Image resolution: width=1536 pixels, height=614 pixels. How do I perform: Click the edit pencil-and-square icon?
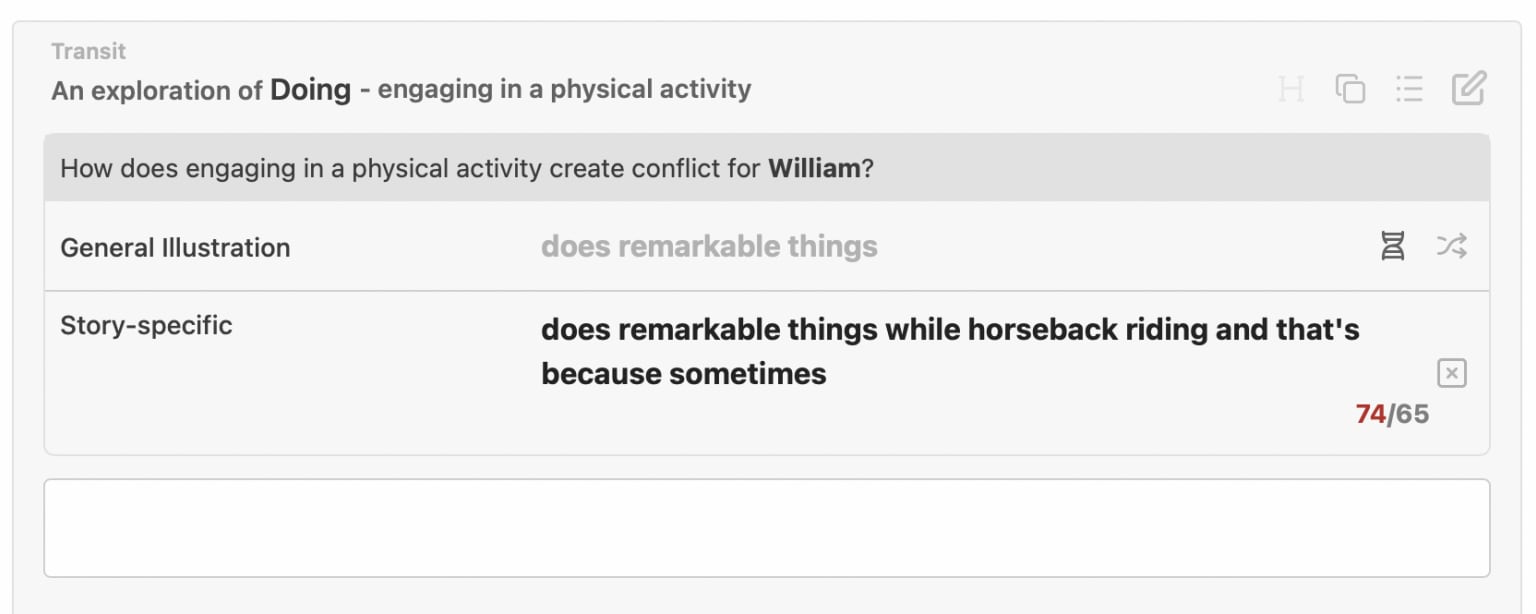point(1469,88)
